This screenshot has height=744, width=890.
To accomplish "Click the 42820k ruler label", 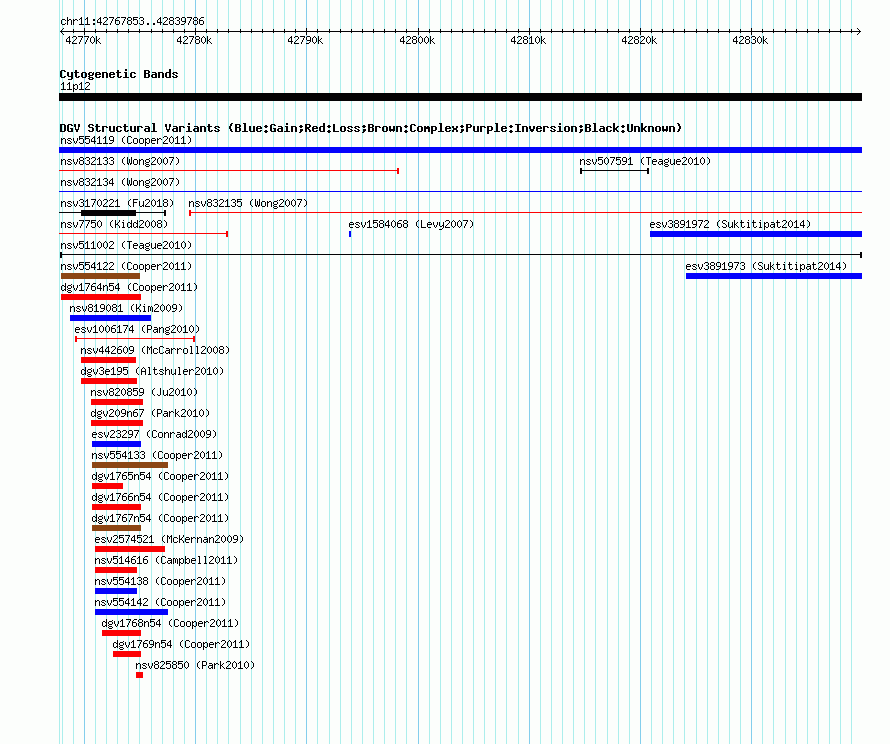I will [639, 40].
